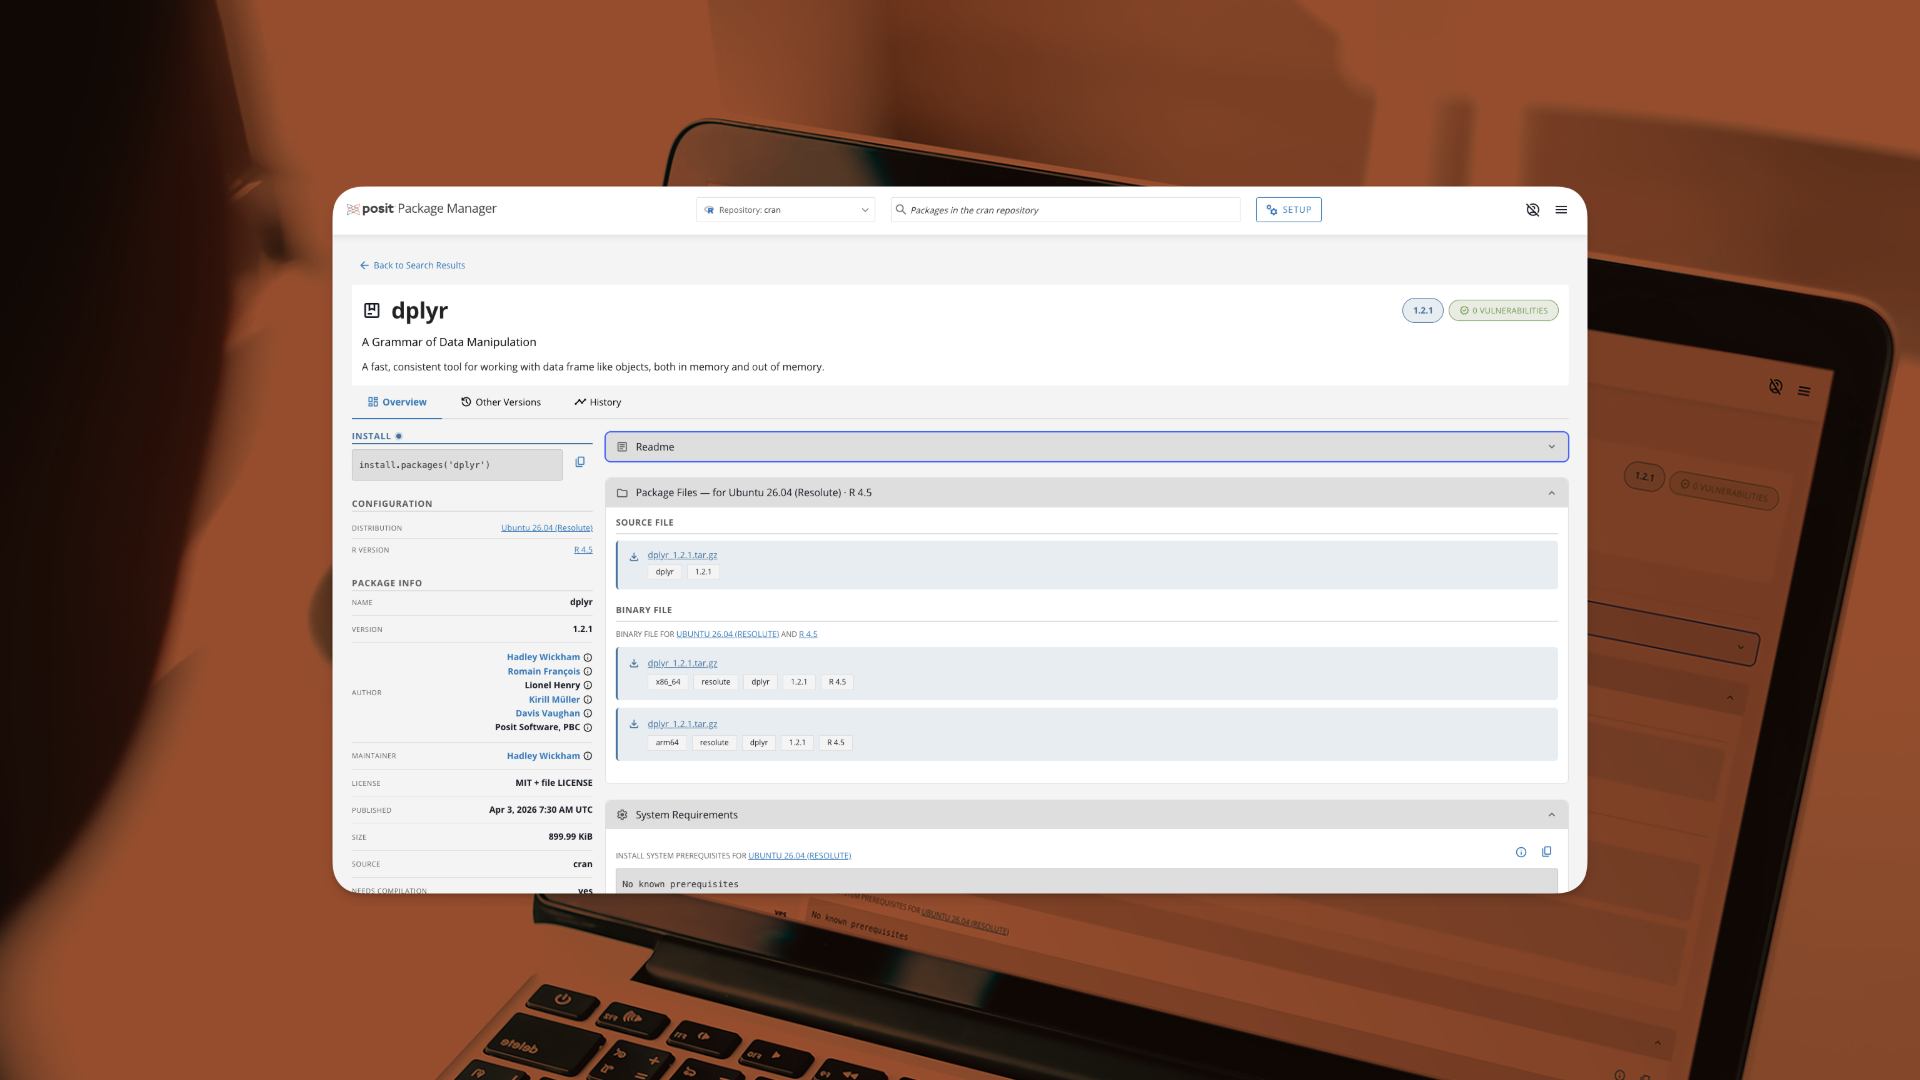Open the Repository: cran dropdown
1920x1080 pixels.
pyautogui.click(x=786, y=210)
